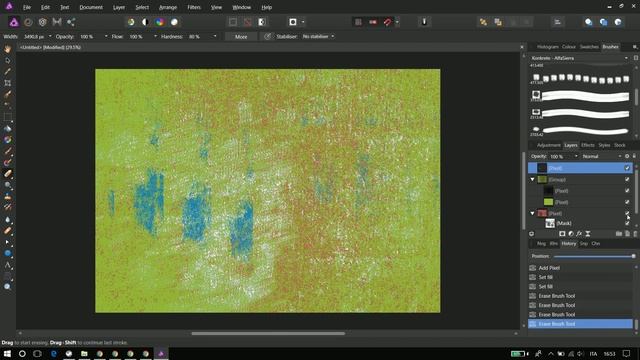Screen dimensions: 640x360
Task: Switch to the Histogram tab
Action: pyautogui.click(x=547, y=47)
